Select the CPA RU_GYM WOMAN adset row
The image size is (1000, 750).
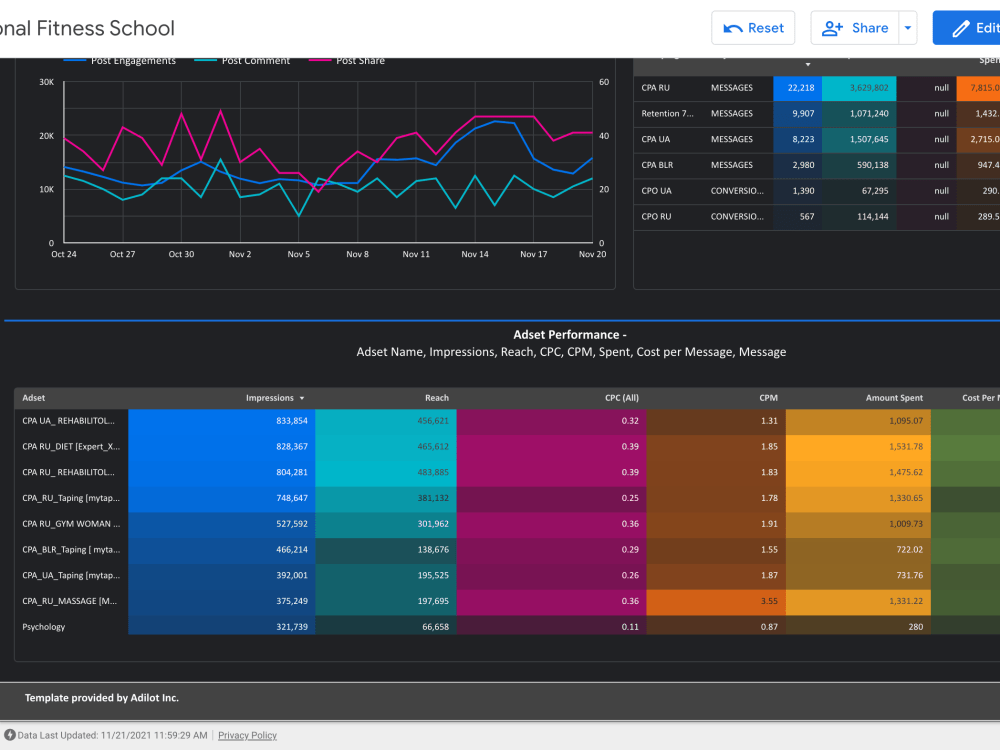pyautogui.click(x=507, y=524)
